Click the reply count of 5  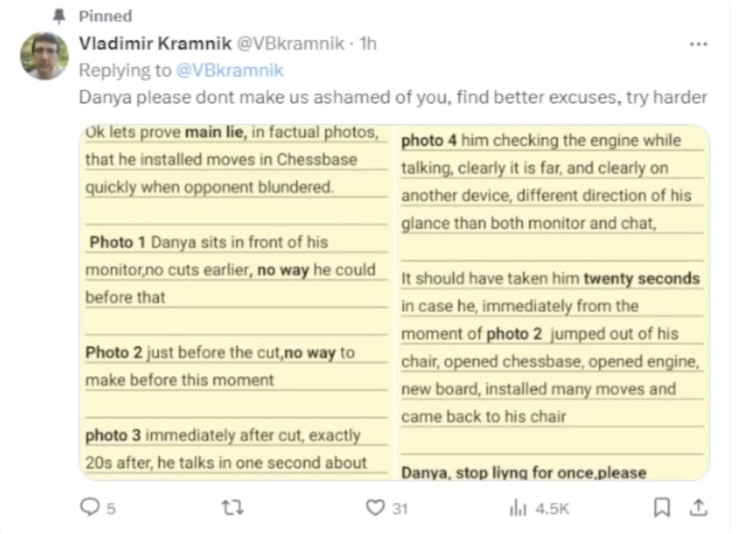(111, 509)
